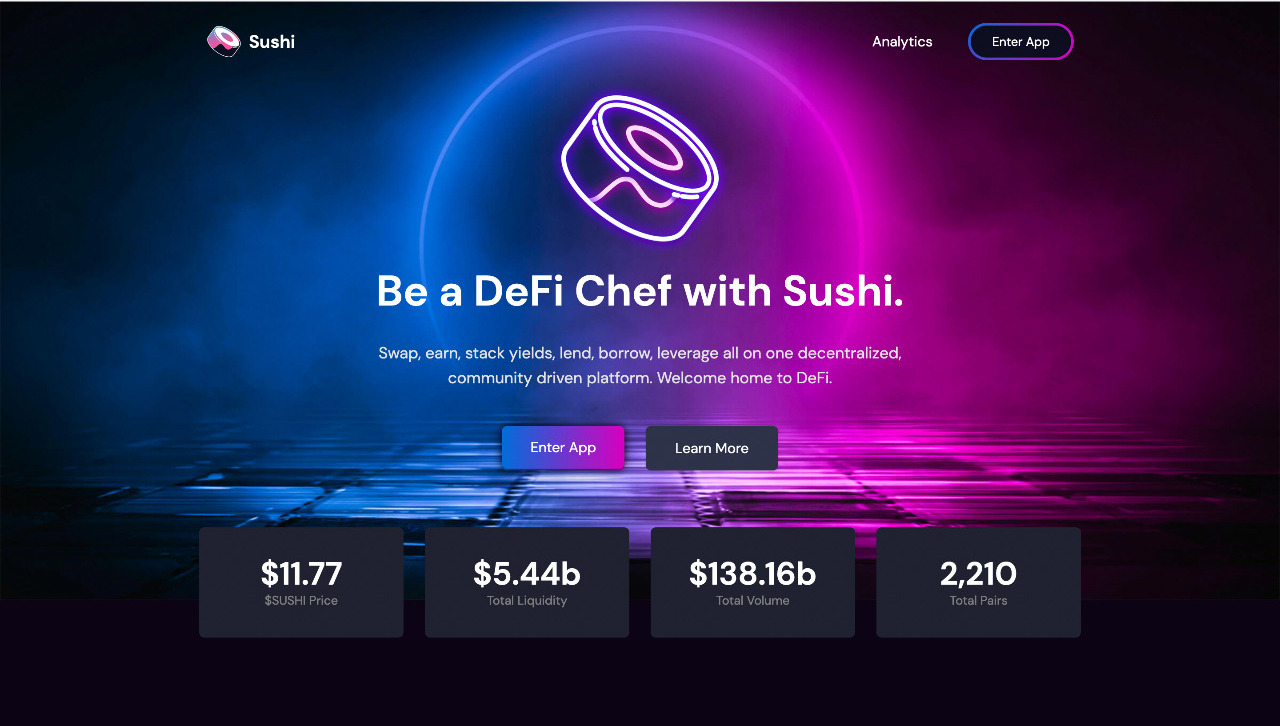Click the Total Pairs label text
The image size is (1280, 726).
(979, 601)
